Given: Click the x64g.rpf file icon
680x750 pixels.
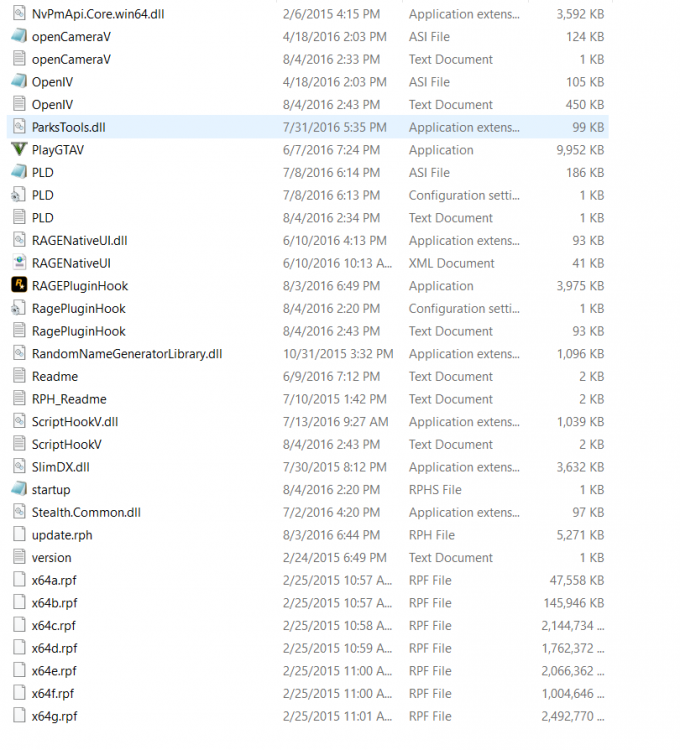Looking at the screenshot, I should [19, 716].
